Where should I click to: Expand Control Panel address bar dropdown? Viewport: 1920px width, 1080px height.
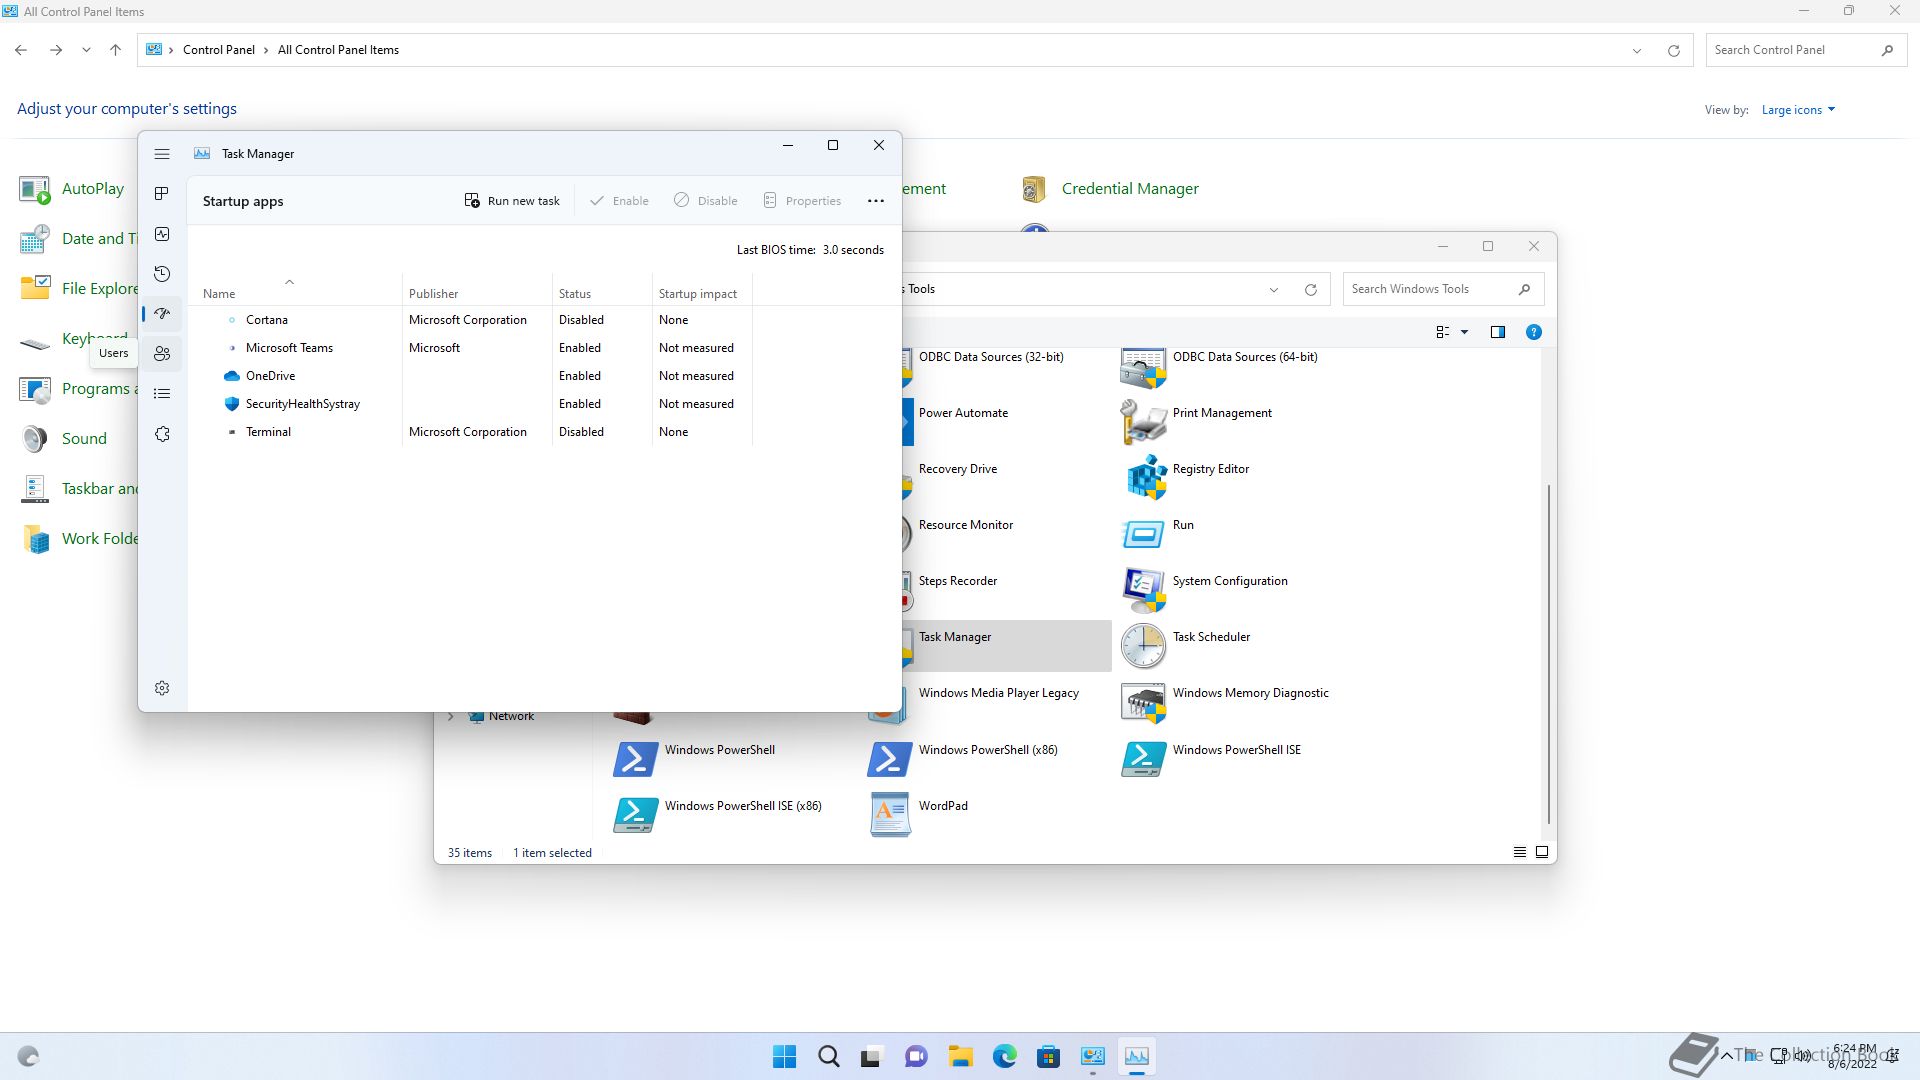point(1637,50)
